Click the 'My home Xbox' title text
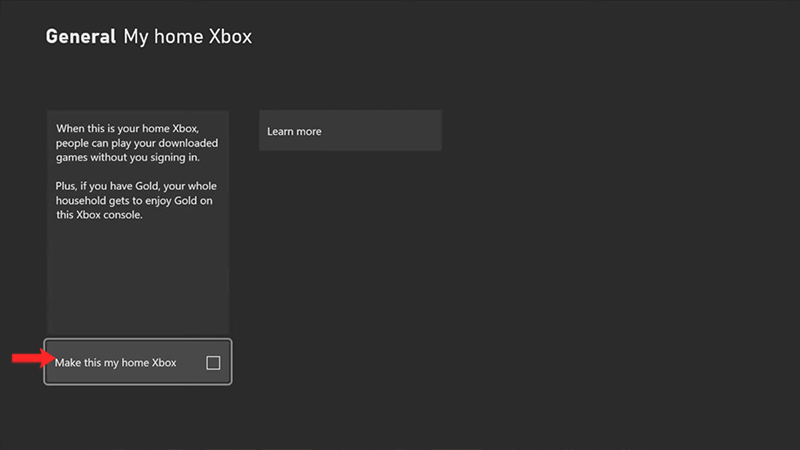Image resolution: width=800 pixels, height=450 pixels. tap(188, 37)
